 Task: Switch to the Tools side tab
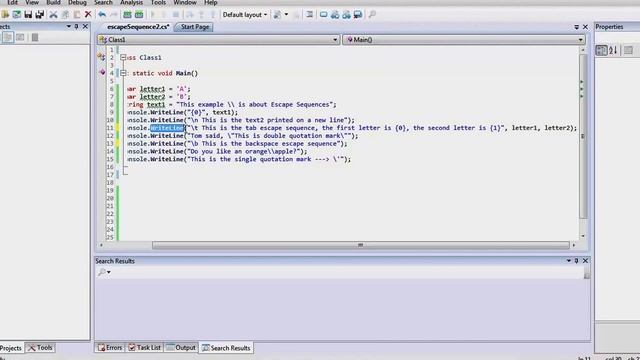tap(40, 348)
